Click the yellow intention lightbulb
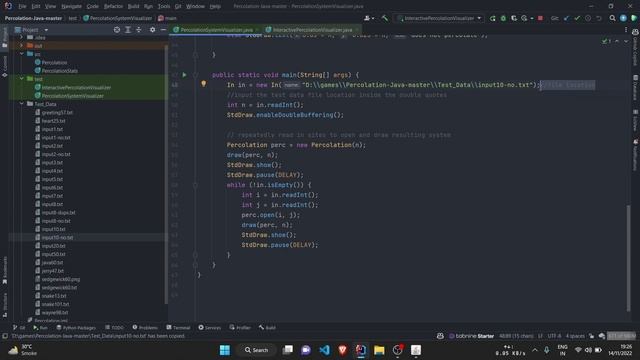This screenshot has width=640, height=360. tap(203, 84)
